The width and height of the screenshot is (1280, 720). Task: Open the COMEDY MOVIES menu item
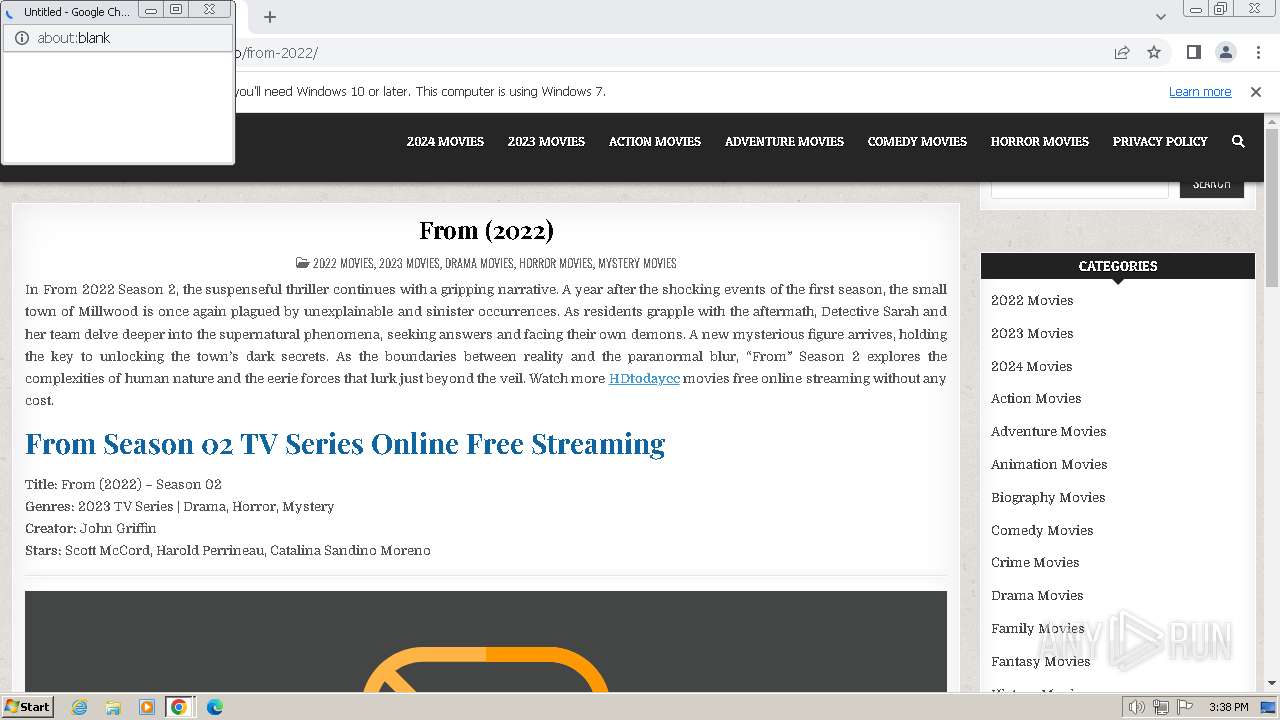[917, 142]
